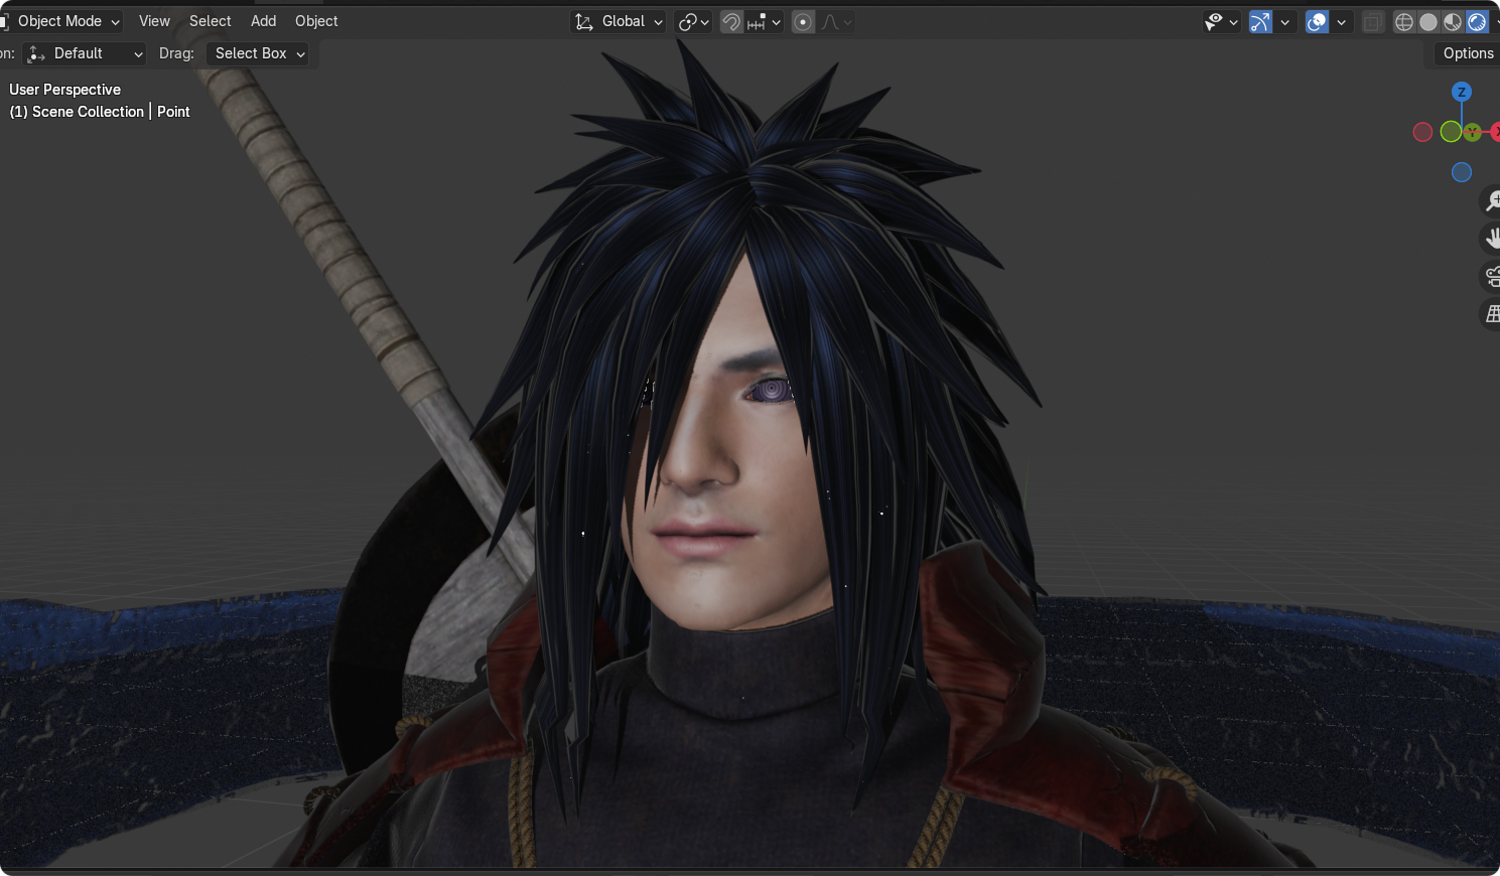
Task: Click the zoom view magnifier icon
Action: coord(1491,201)
